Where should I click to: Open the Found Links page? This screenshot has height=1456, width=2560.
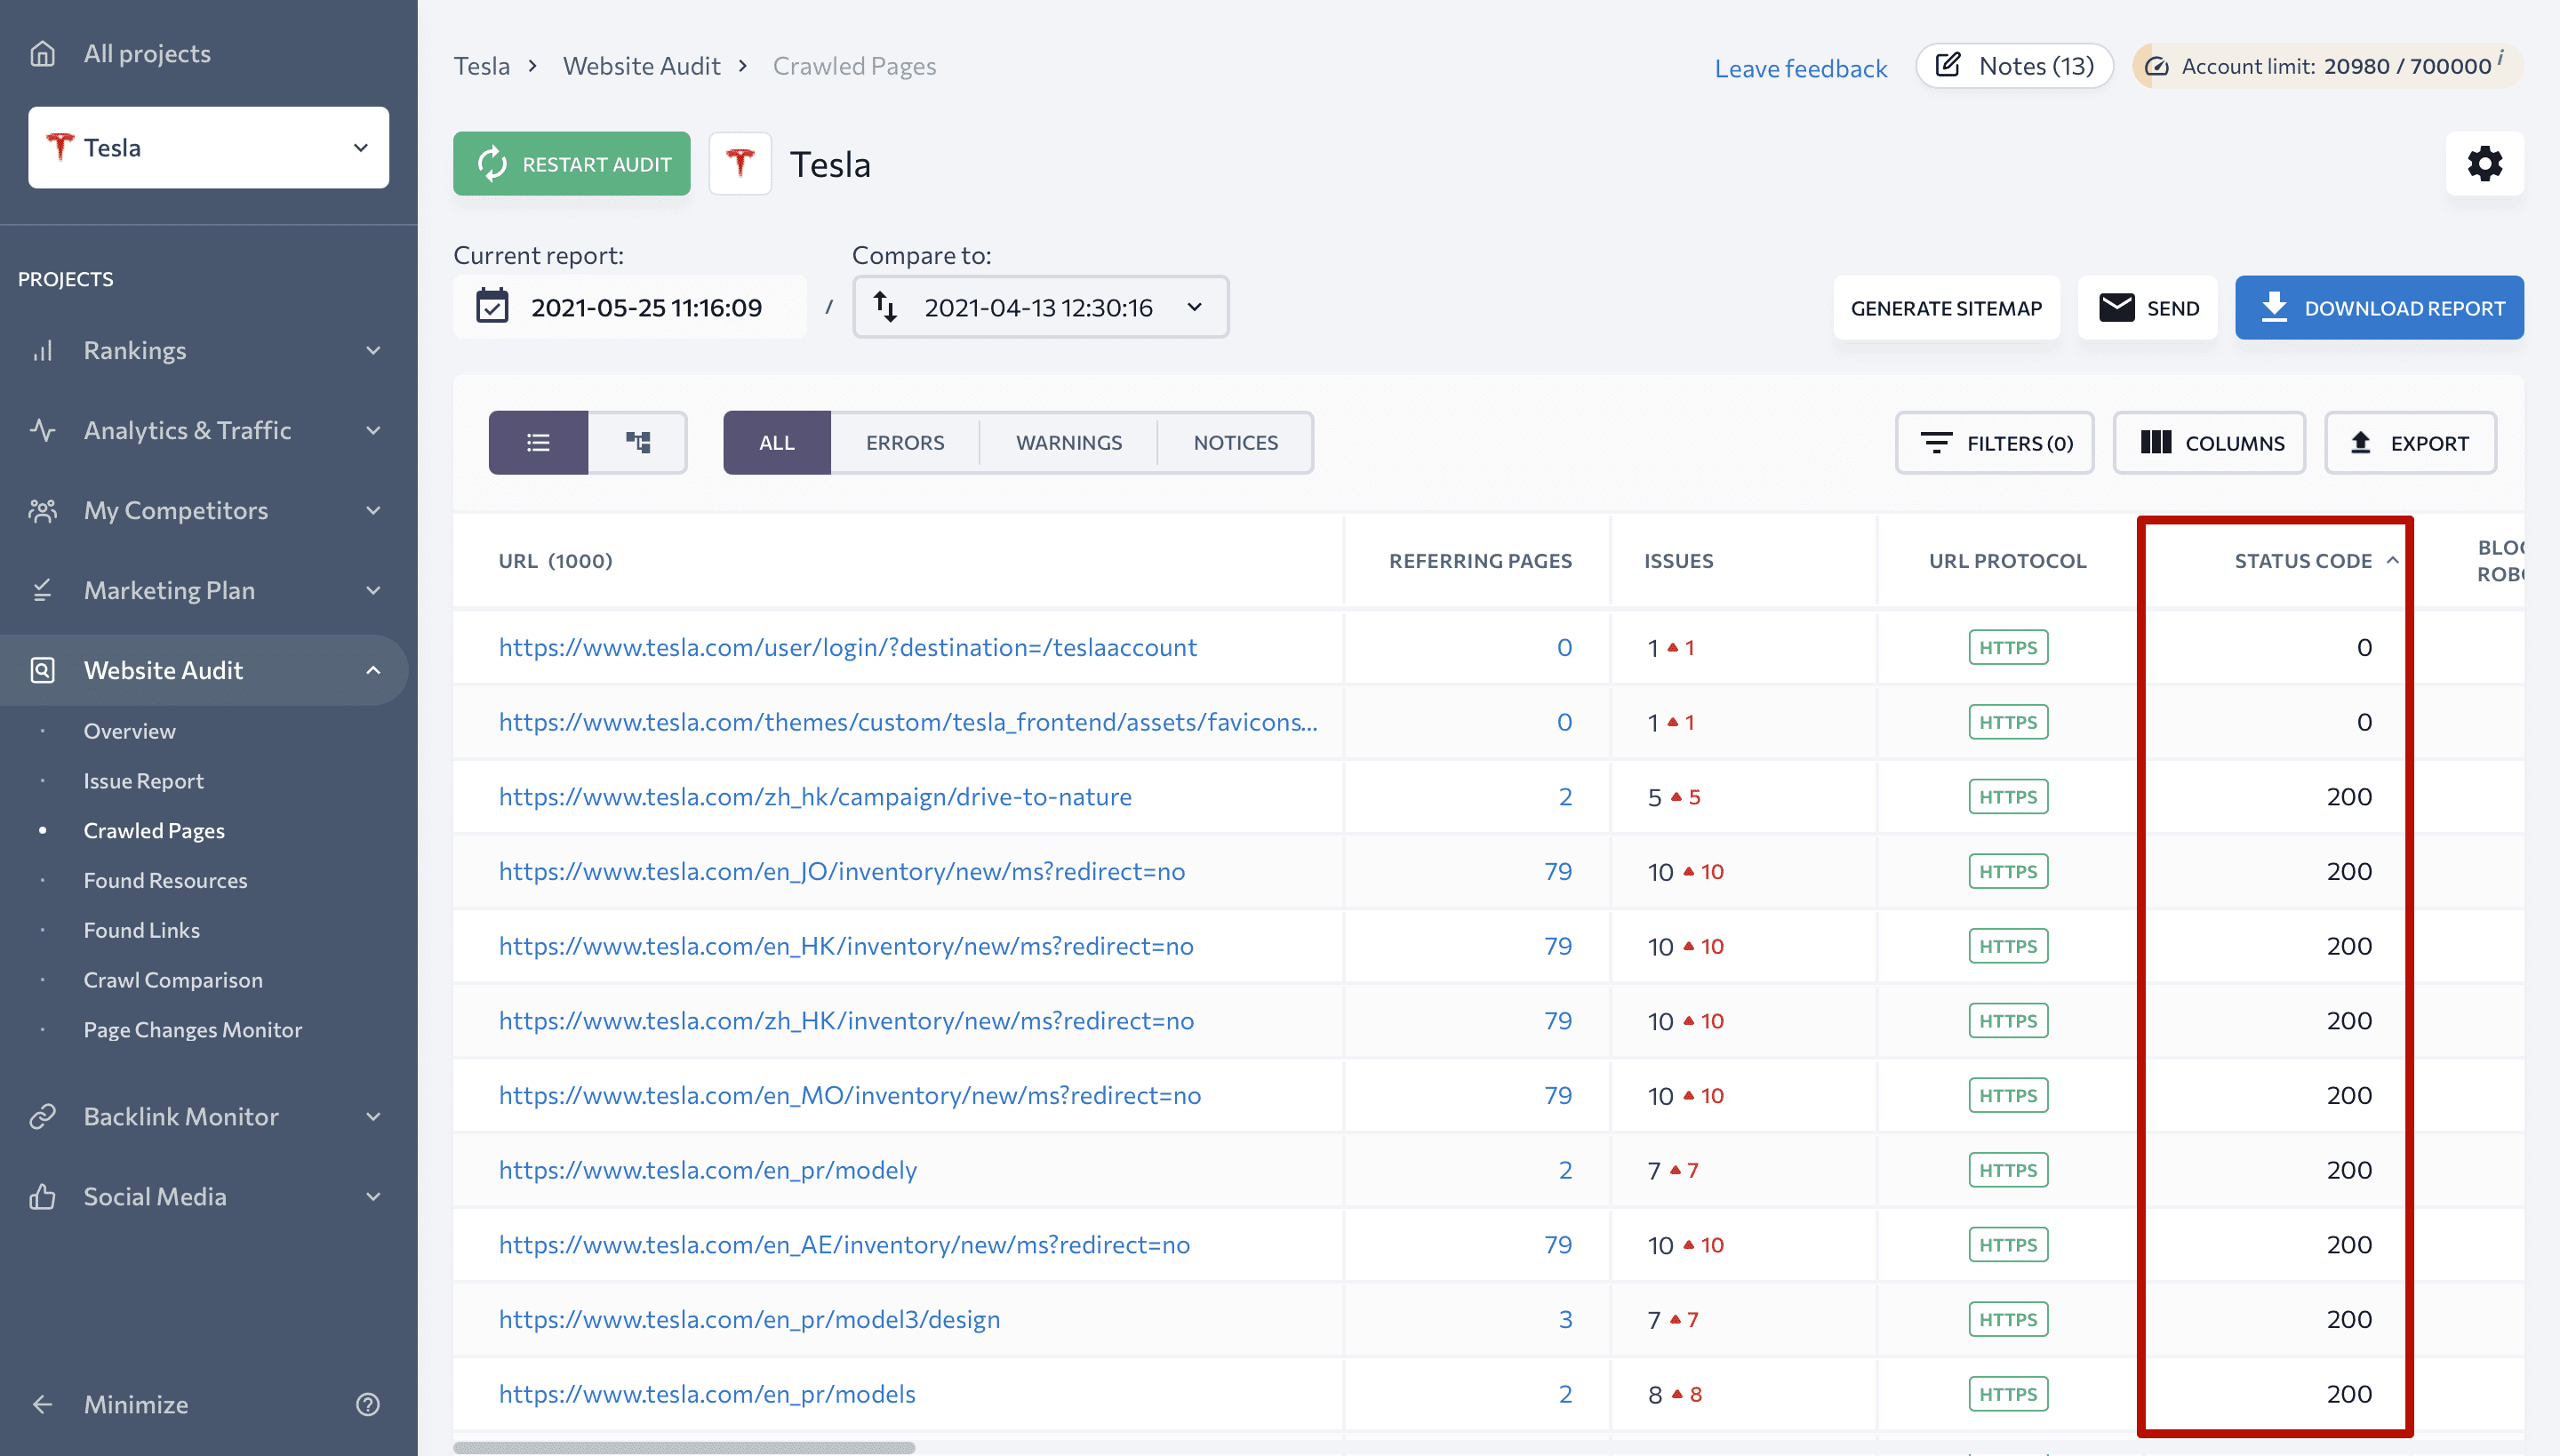pyautogui.click(x=141, y=930)
